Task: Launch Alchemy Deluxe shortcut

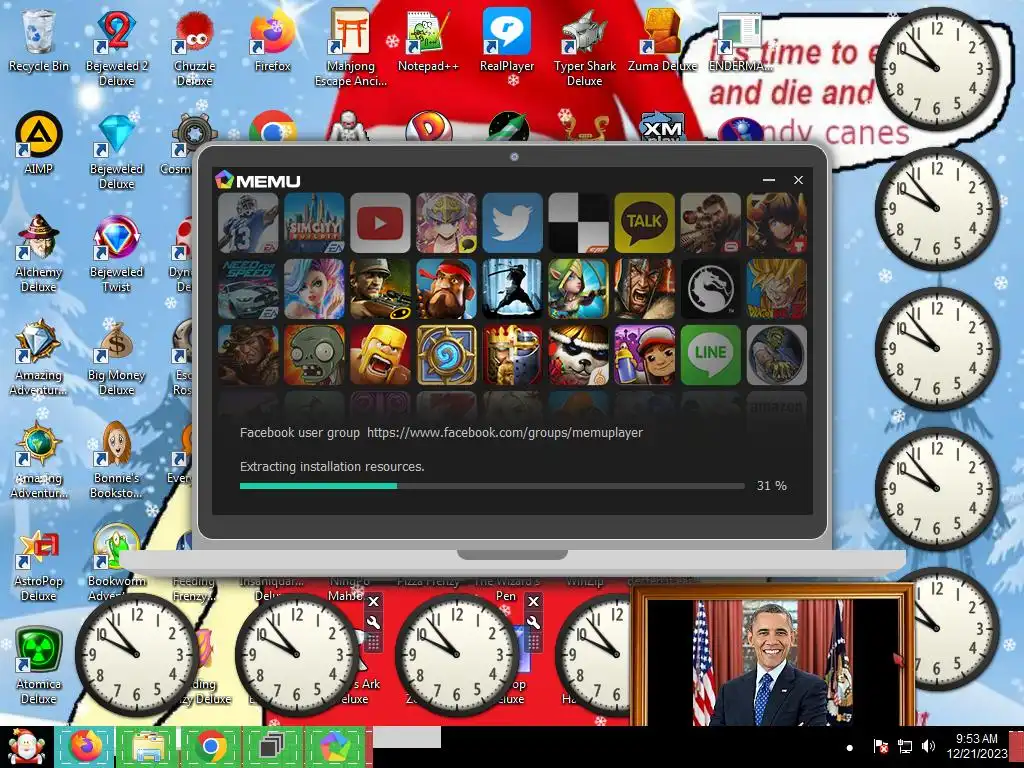Action: 39,253
